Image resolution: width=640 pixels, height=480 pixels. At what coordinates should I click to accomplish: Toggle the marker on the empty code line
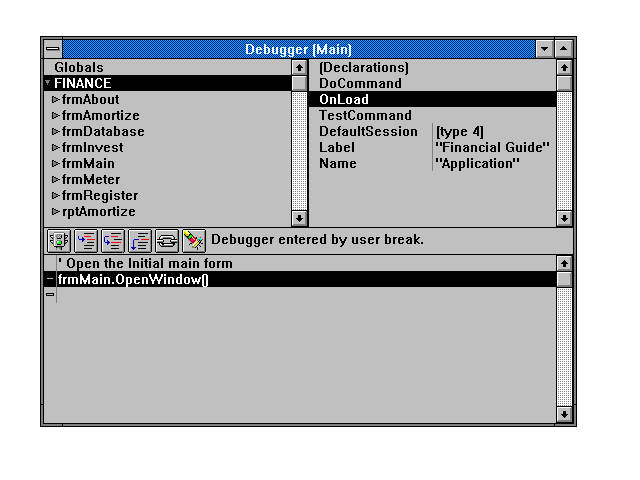(49, 295)
